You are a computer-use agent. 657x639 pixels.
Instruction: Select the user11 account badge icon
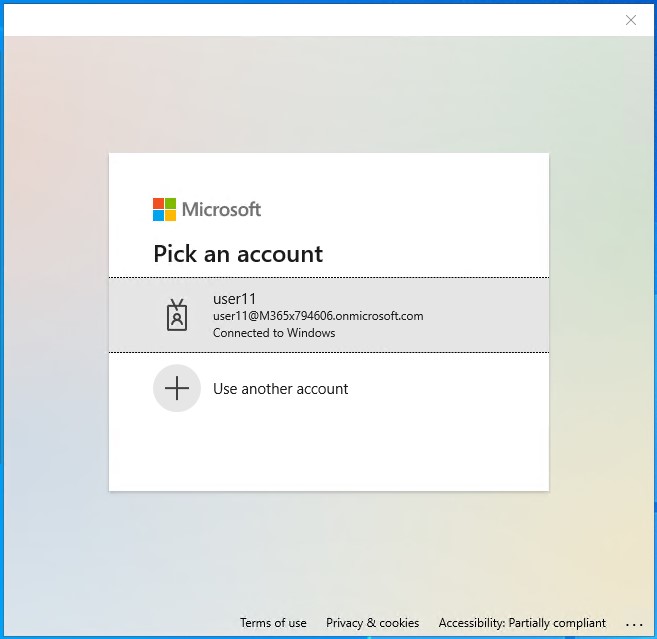(177, 315)
